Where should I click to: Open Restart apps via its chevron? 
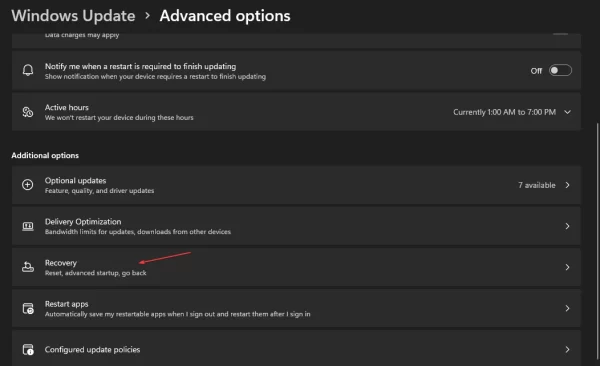(567, 308)
